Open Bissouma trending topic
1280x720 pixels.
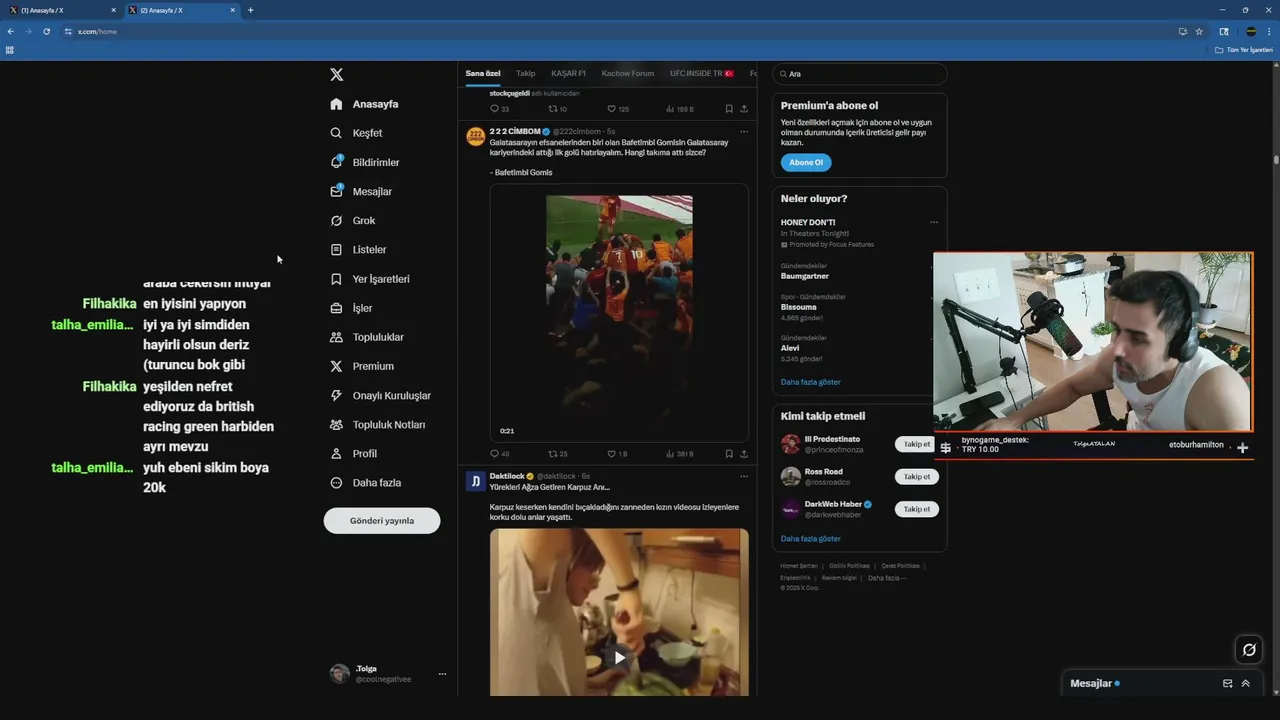799,307
